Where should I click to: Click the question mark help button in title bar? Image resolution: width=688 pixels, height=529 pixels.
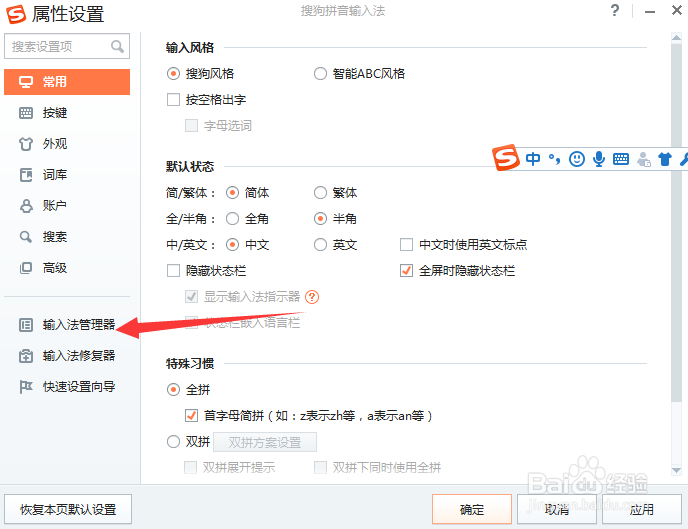(x=615, y=10)
